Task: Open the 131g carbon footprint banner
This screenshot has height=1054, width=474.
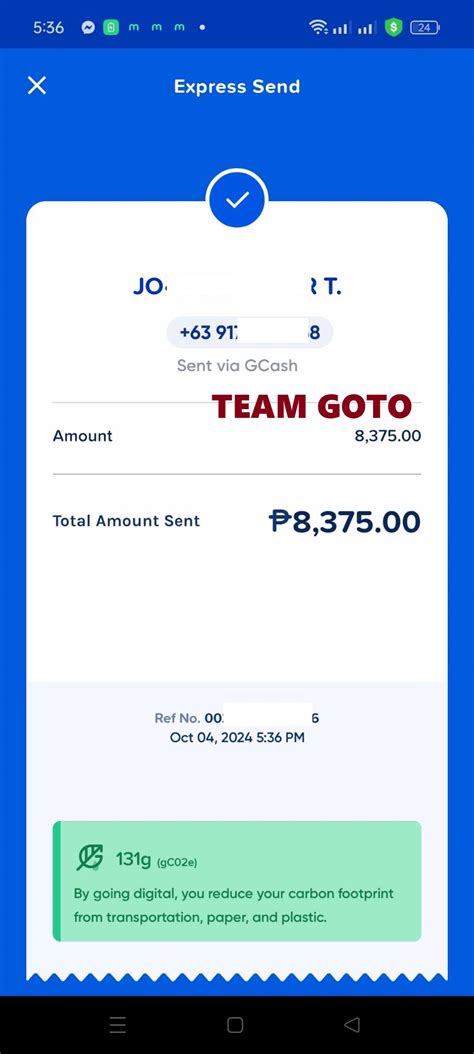Action: pos(237,881)
